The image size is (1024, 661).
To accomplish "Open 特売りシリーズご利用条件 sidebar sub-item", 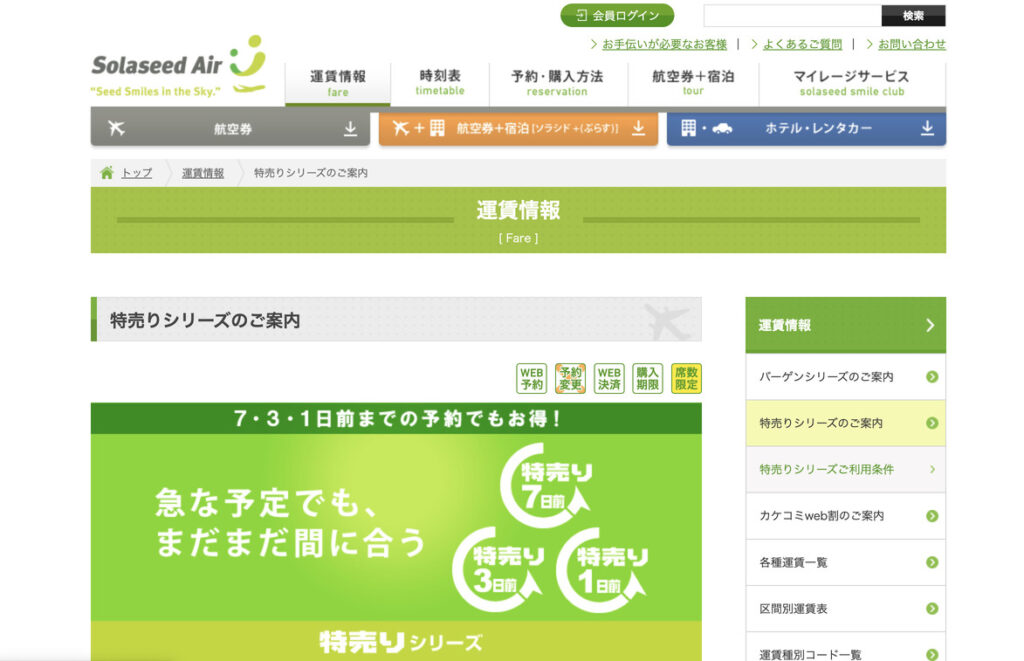I will tap(846, 470).
